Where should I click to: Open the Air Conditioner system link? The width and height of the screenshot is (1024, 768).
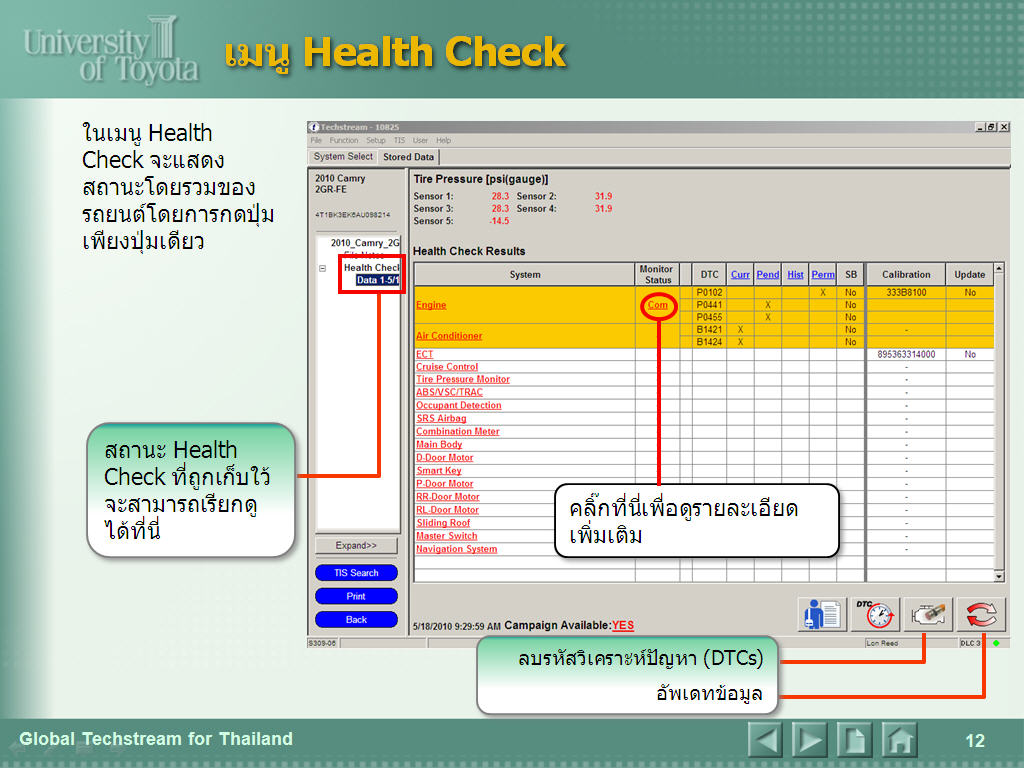coord(449,336)
